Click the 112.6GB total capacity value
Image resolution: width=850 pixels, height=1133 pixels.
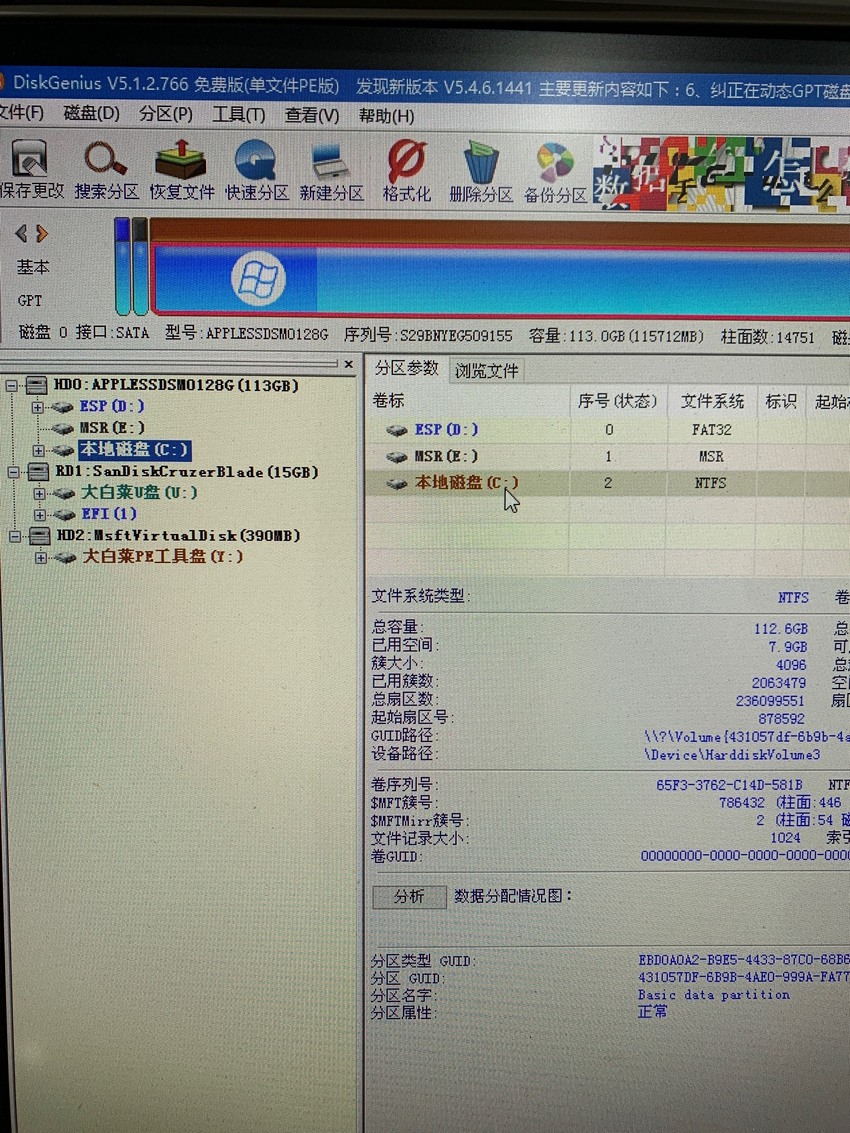pyautogui.click(x=781, y=629)
